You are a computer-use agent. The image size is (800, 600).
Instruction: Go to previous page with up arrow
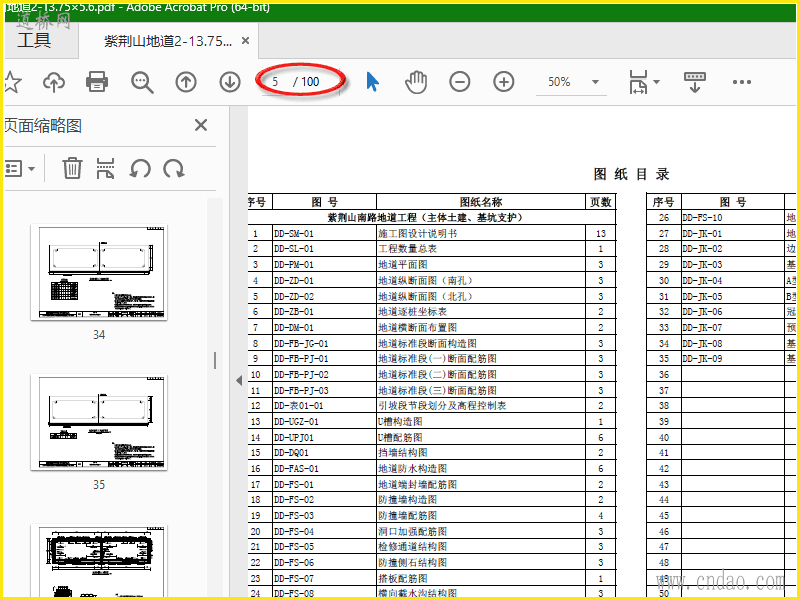186,82
